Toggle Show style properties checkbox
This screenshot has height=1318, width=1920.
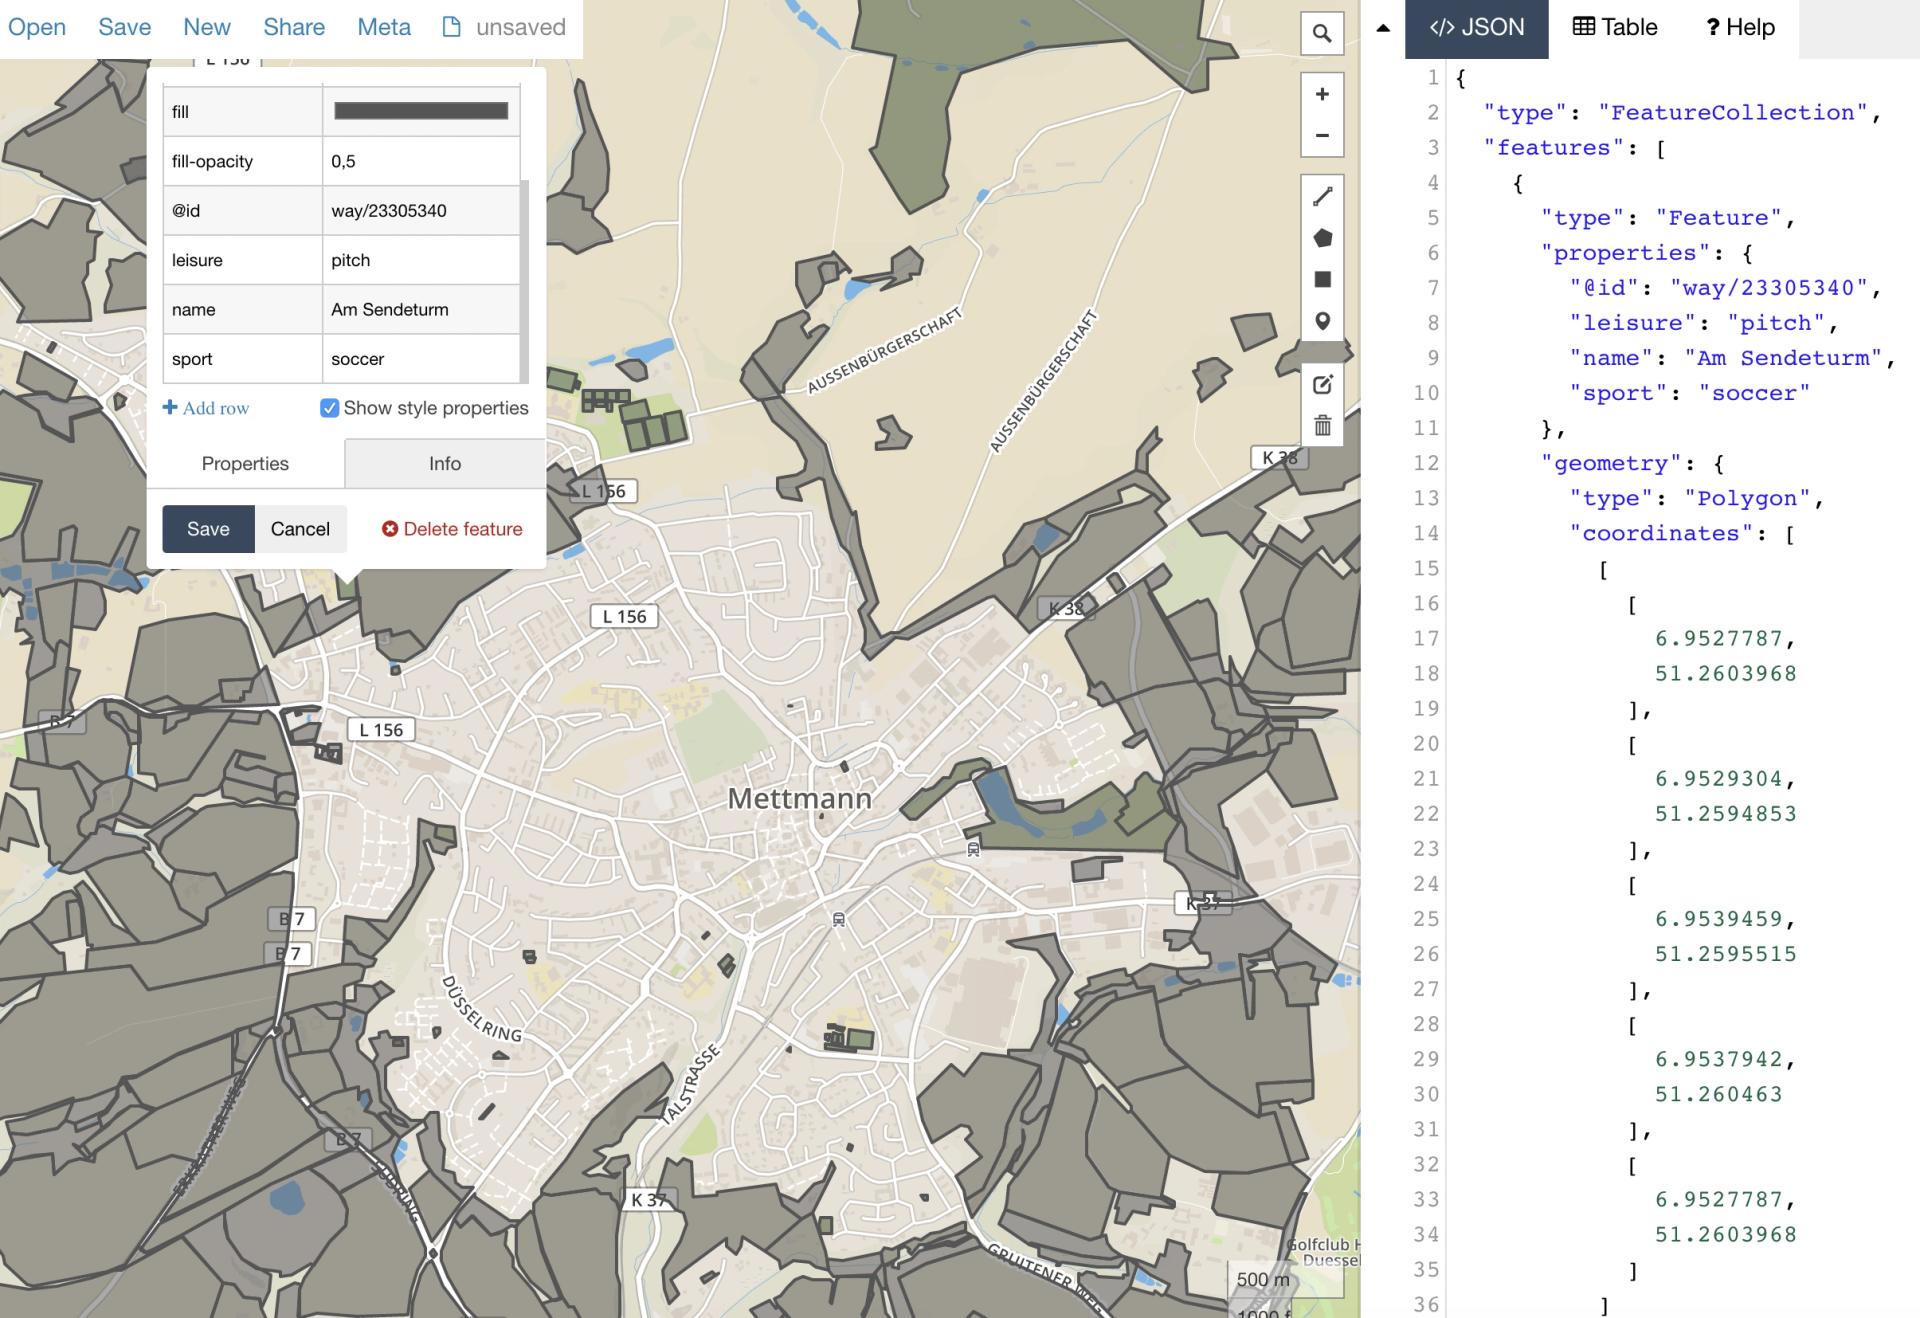(x=329, y=408)
